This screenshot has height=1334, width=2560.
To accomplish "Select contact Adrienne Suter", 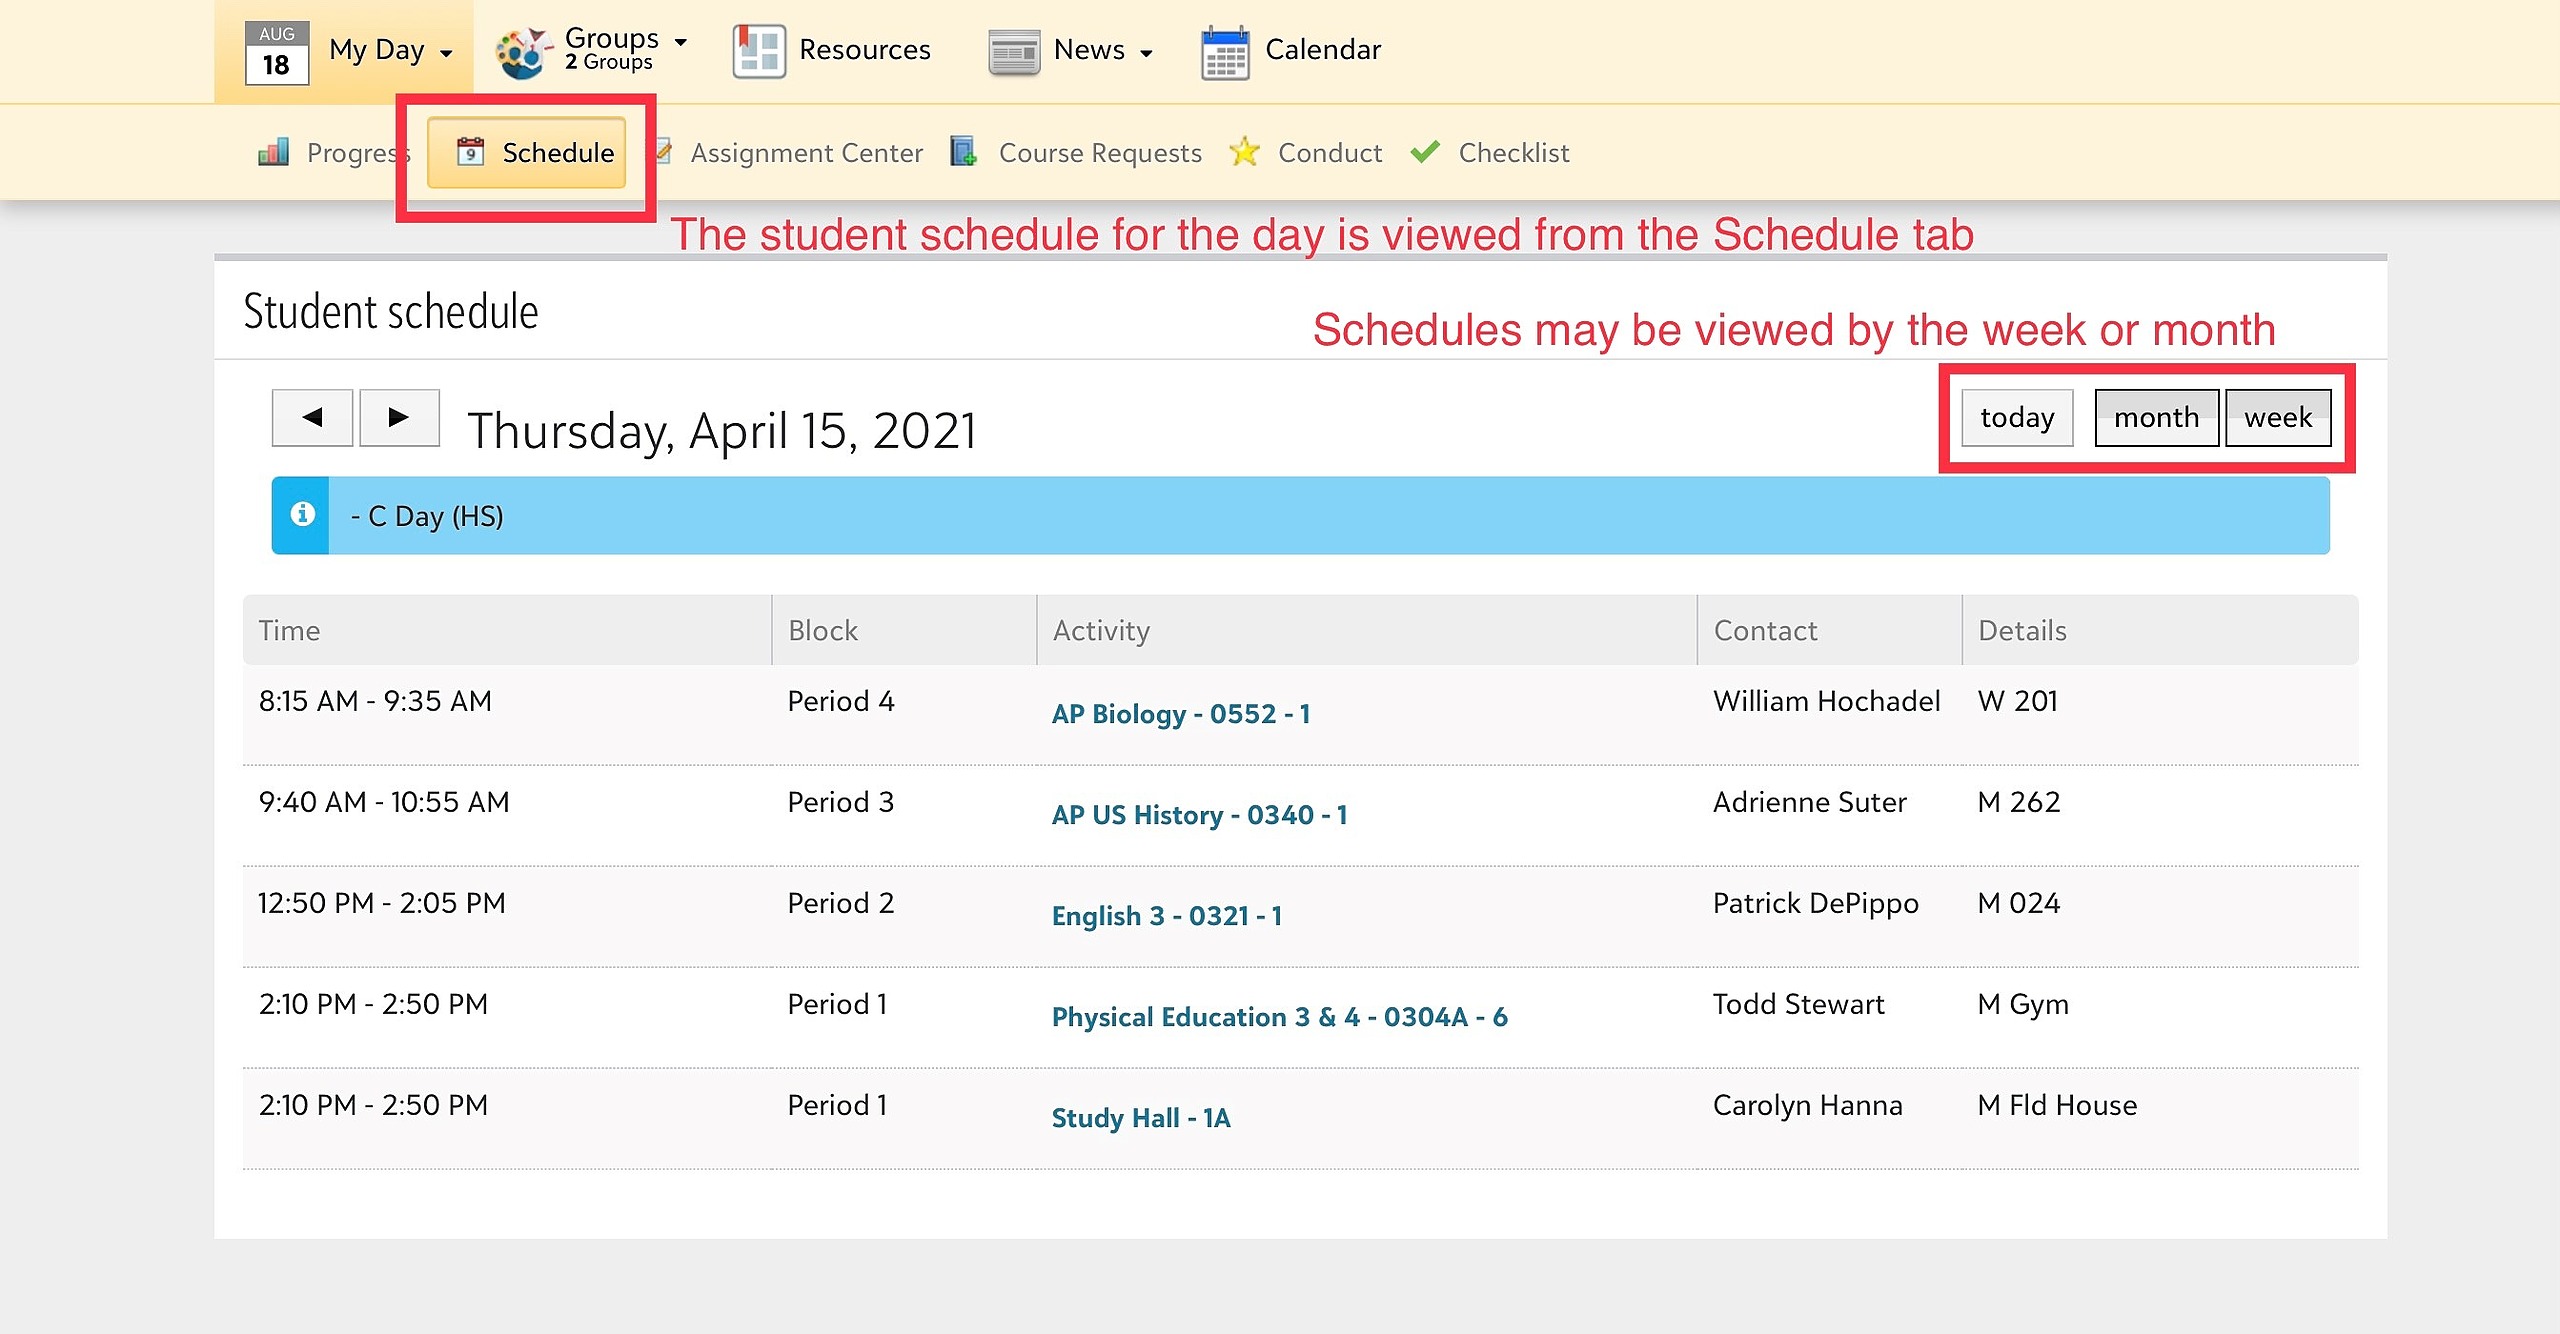I will [1809, 802].
